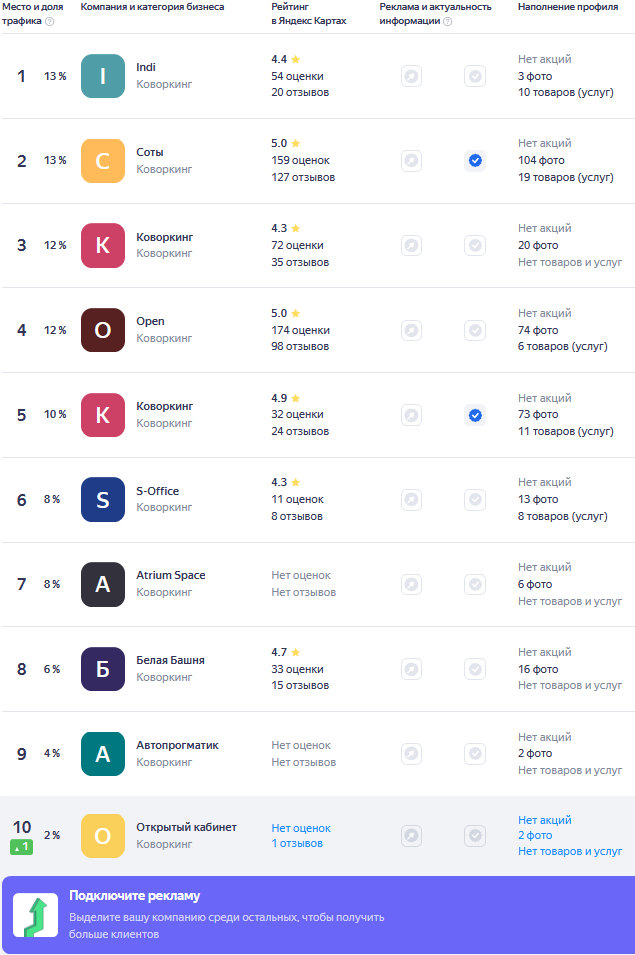Show help tooltip next to 'трафика' header

point(50,21)
